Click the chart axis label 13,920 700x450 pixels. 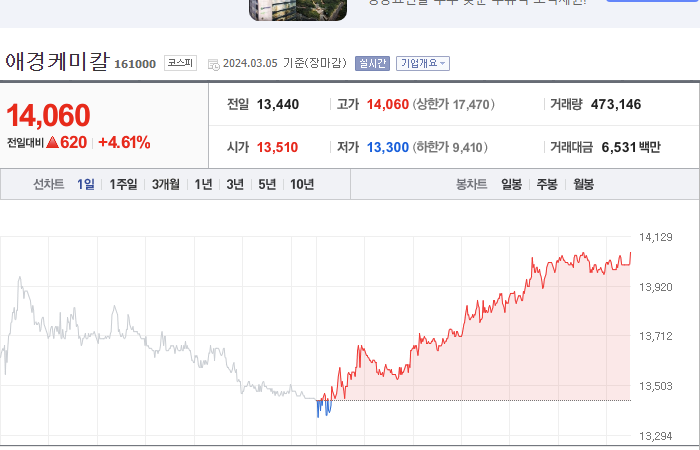click(x=655, y=287)
